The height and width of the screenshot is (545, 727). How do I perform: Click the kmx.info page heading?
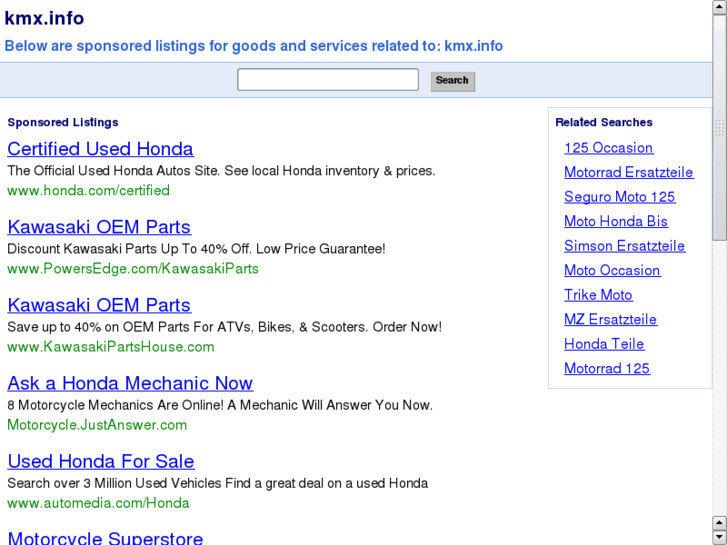pyautogui.click(x=45, y=19)
